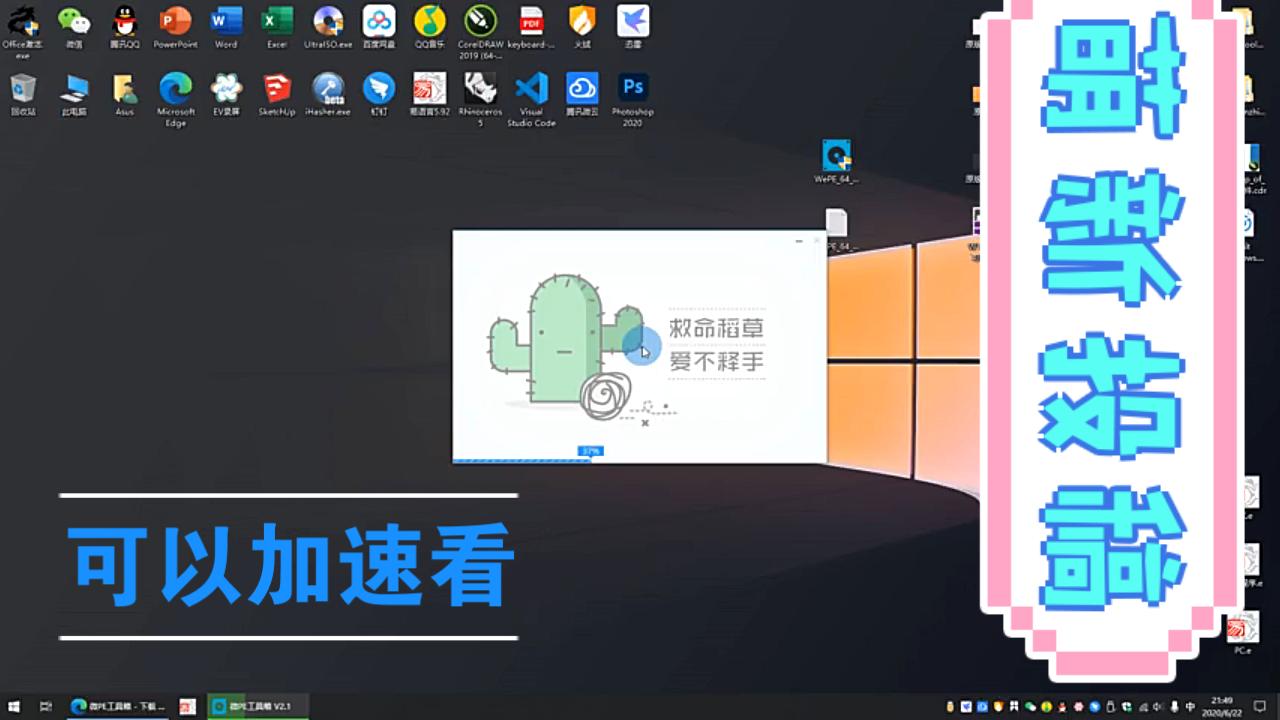Select UltraISO.exe desktop icon
Viewport: 1280px width, 720px height.
(x=328, y=27)
